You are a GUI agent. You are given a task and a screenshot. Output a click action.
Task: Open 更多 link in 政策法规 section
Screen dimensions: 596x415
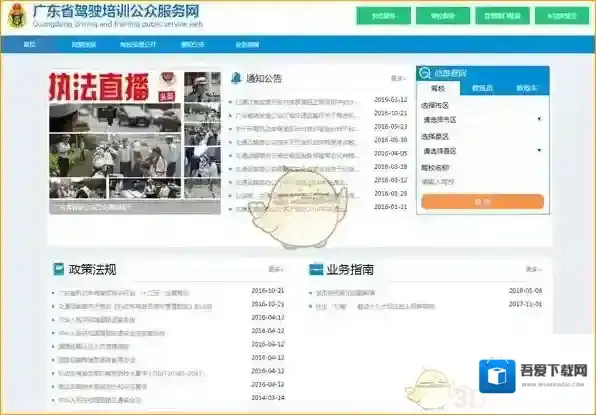point(276,269)
